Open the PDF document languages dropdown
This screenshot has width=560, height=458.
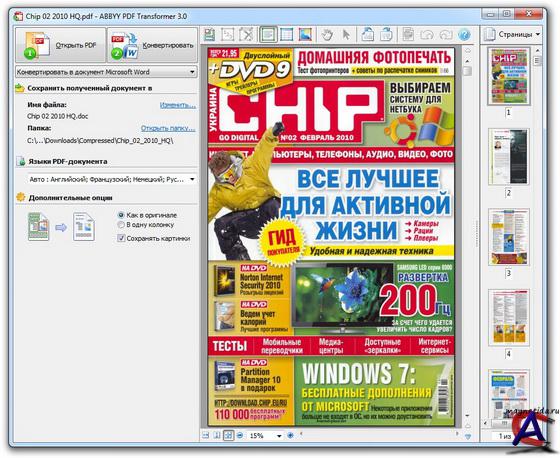click(x=112, y=179)
